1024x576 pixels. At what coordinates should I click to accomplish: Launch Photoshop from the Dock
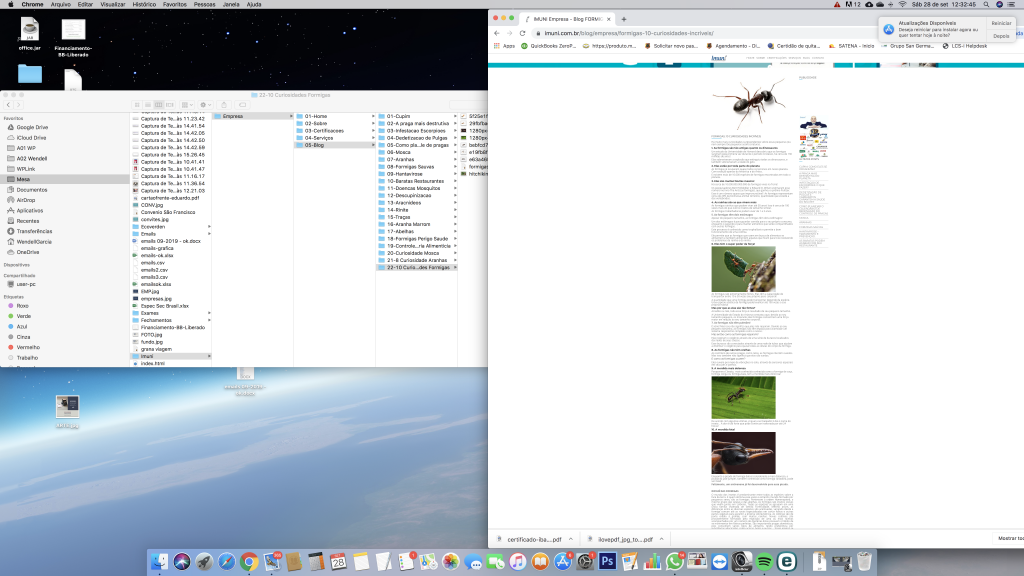click(x=607, y=562)
